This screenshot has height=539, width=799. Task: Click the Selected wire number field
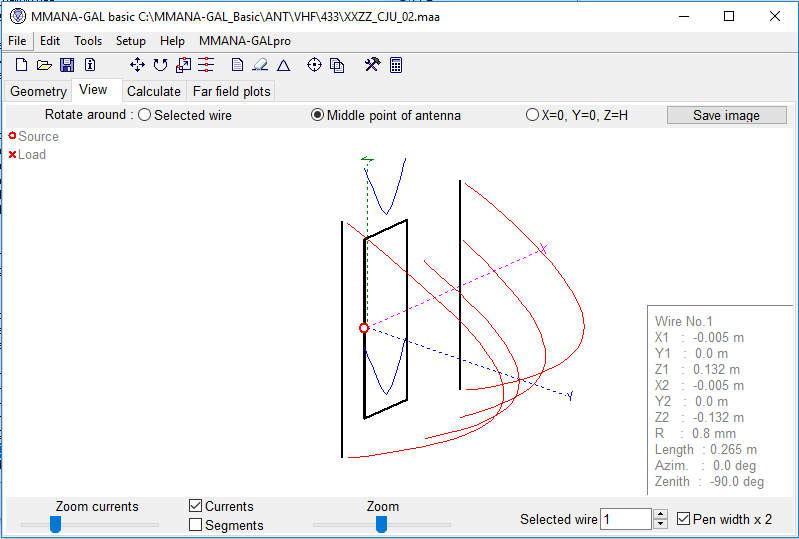pyautogui.click(x=626, y=519)
